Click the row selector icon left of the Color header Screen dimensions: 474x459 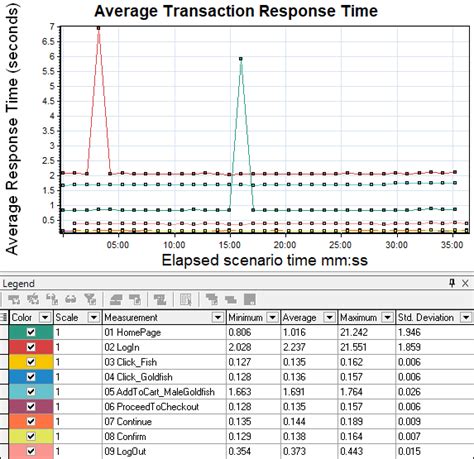4,317
